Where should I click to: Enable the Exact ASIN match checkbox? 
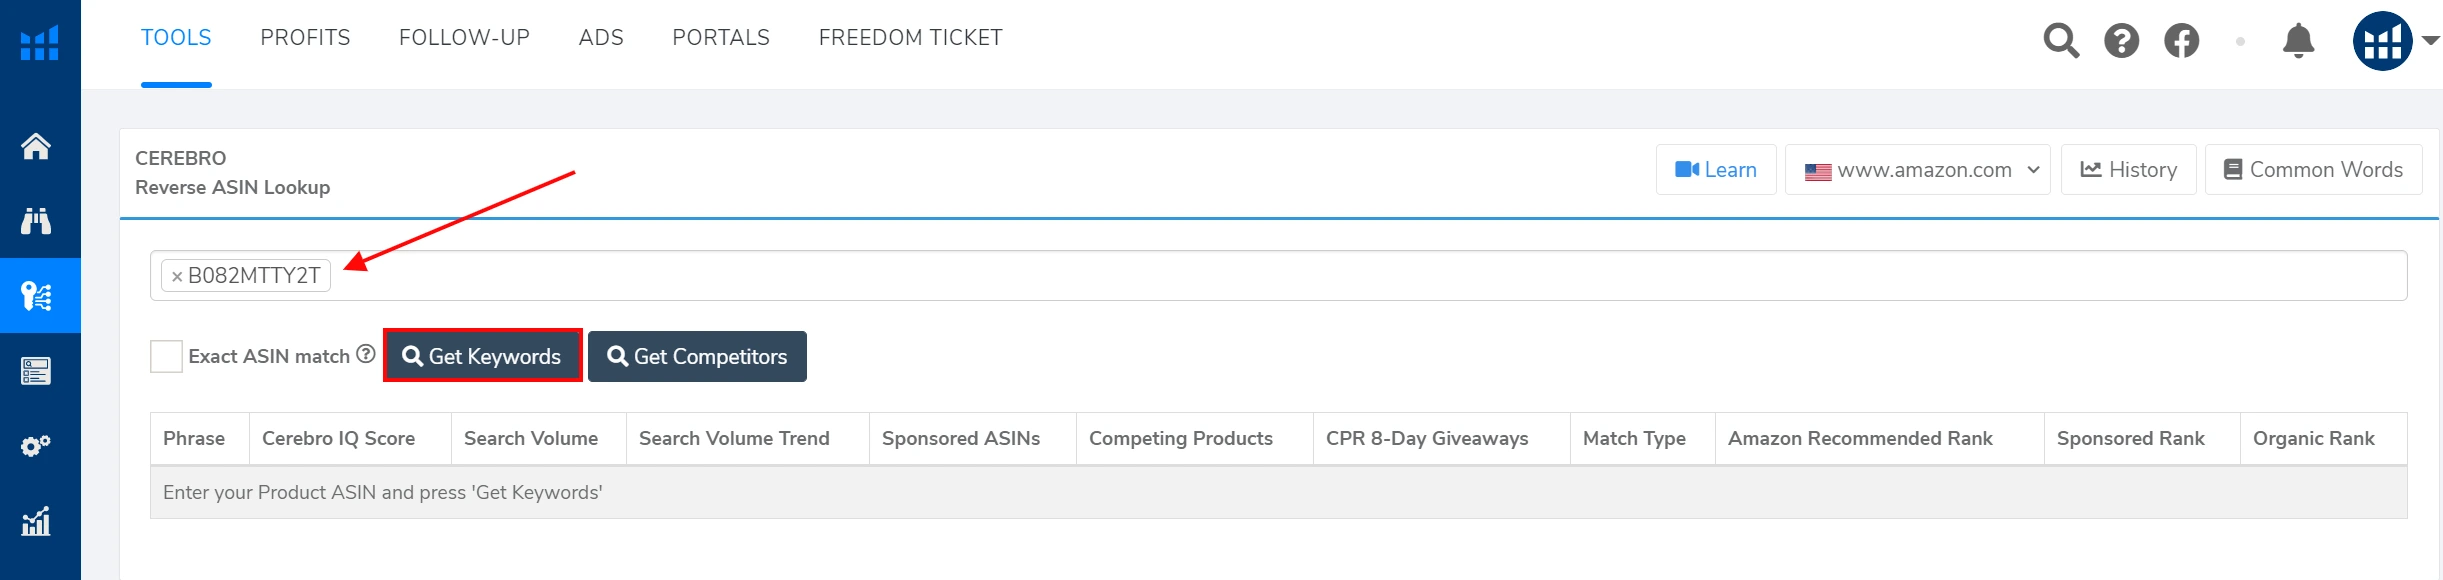pyautogui.click(x=166, y=357)
